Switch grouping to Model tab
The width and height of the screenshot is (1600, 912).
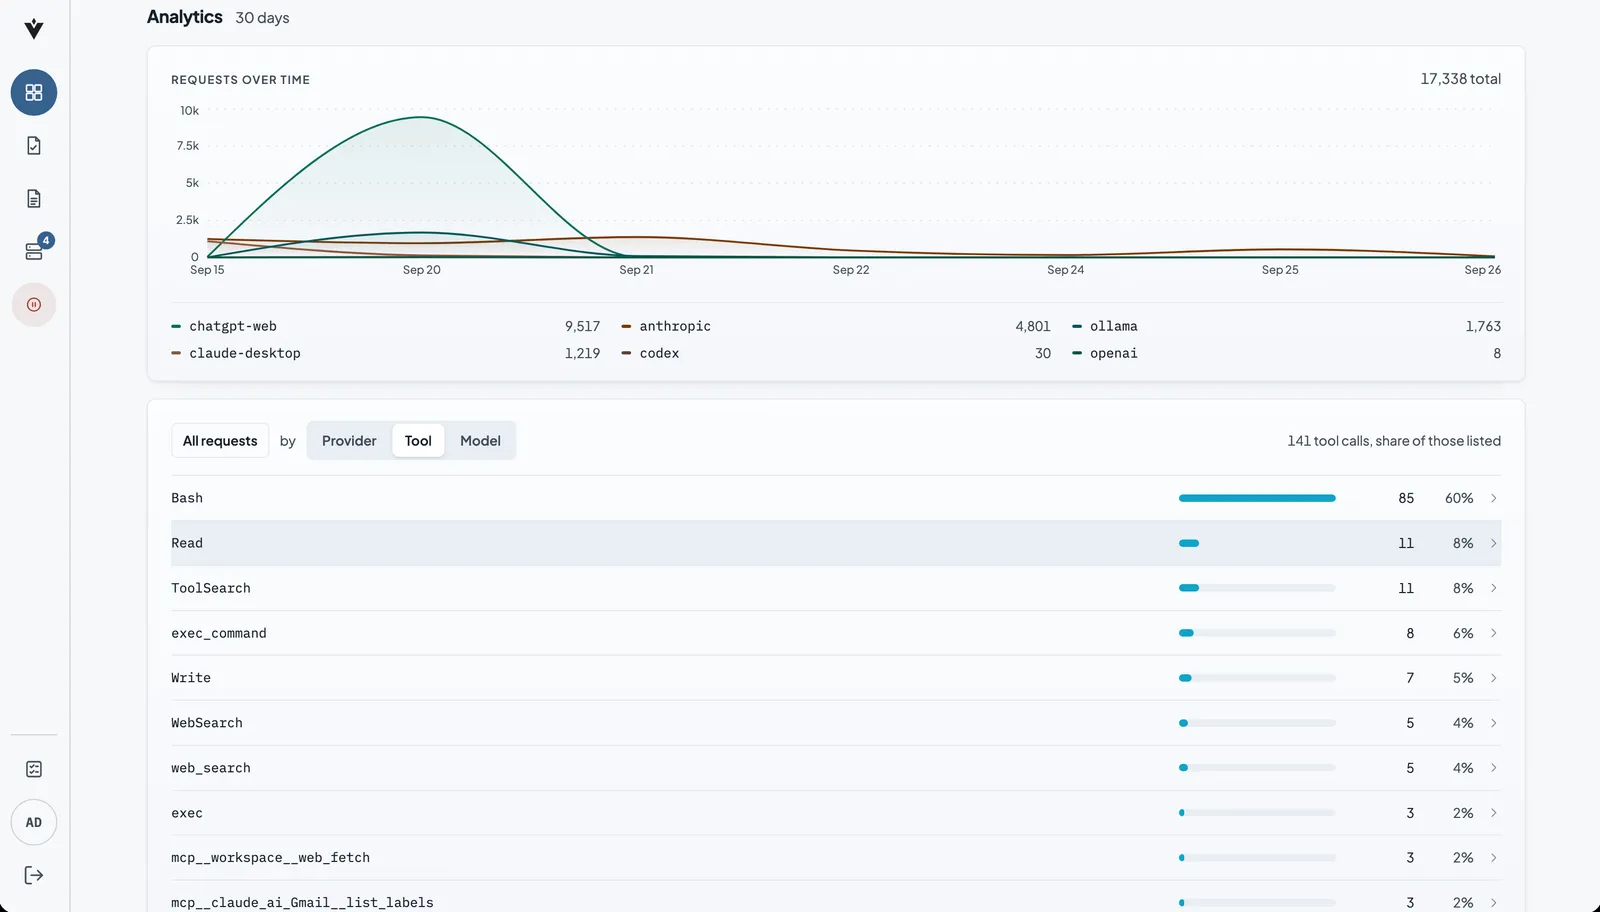(x=480, y=441)
